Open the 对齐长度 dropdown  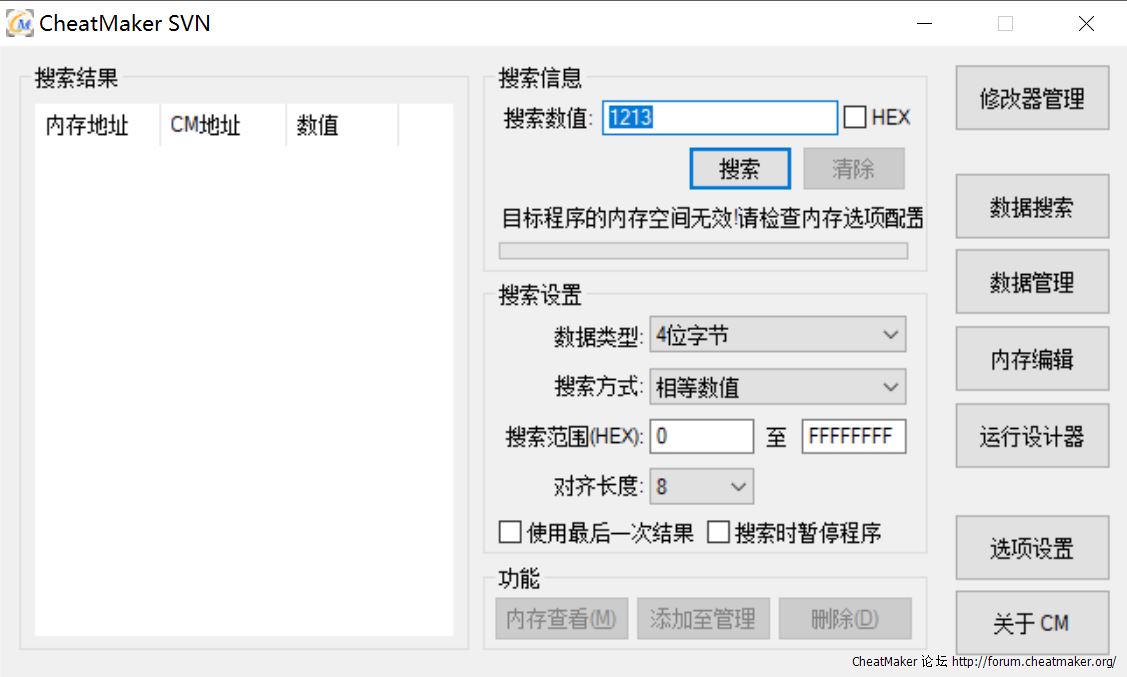[701, 487]
